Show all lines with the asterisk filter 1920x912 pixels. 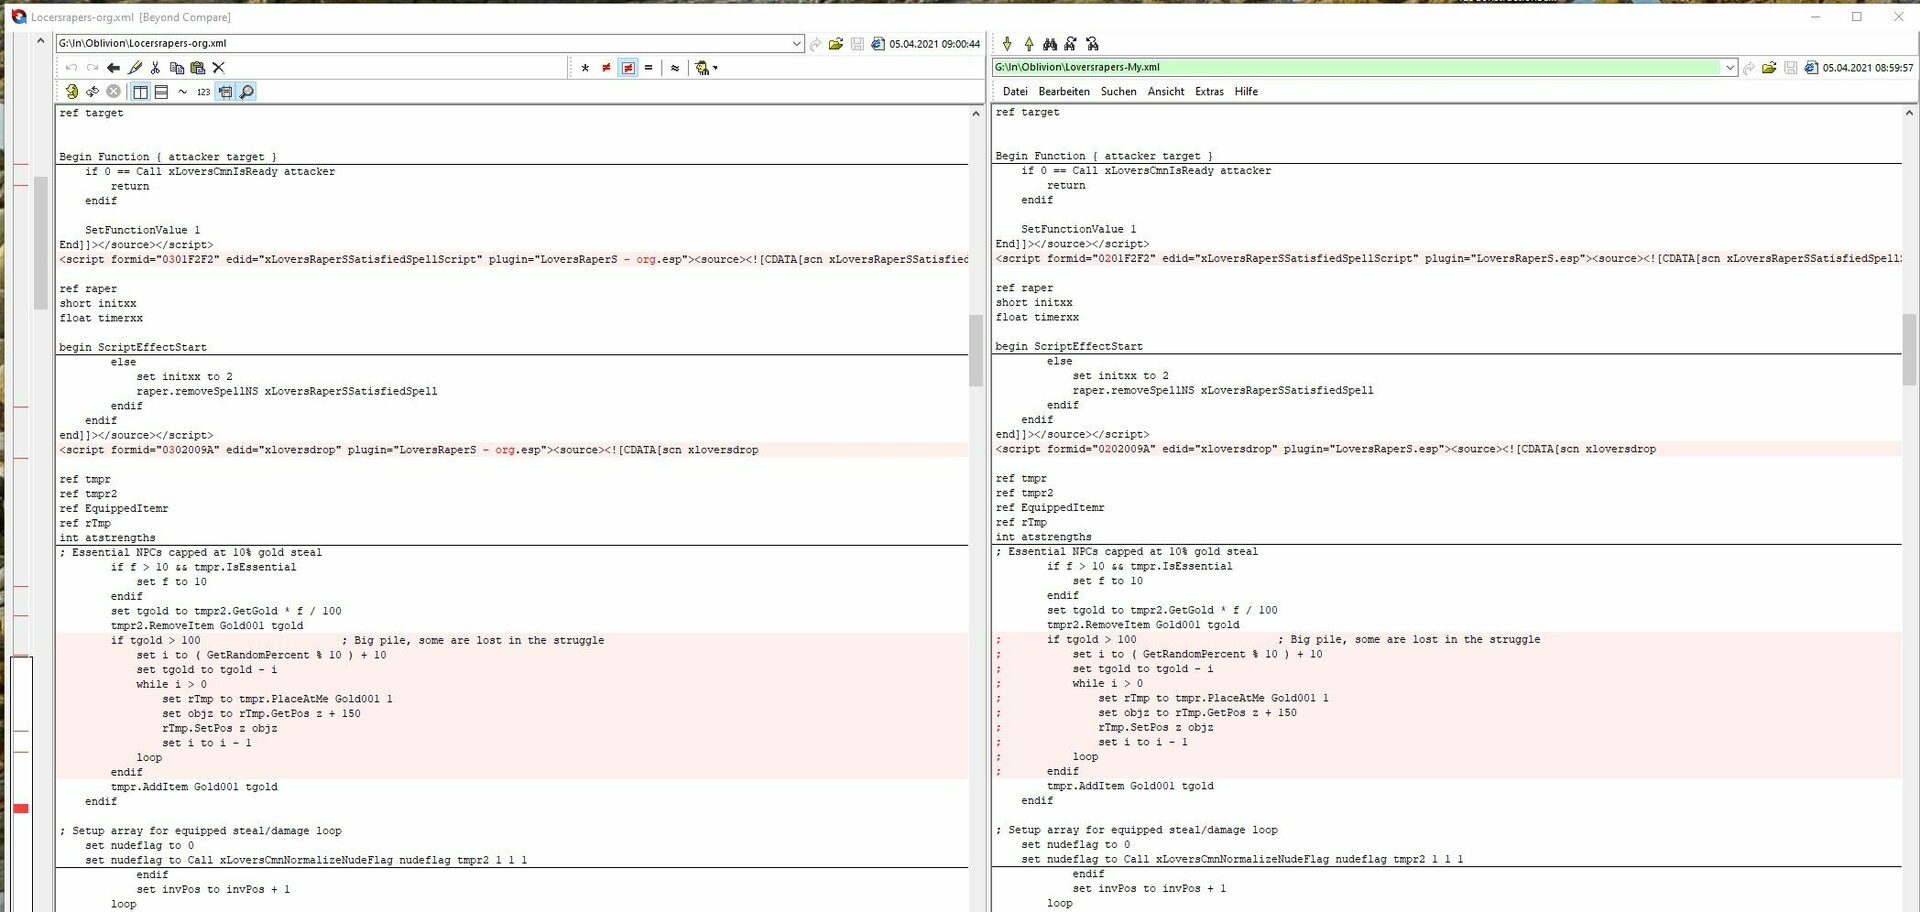[585, 68]
